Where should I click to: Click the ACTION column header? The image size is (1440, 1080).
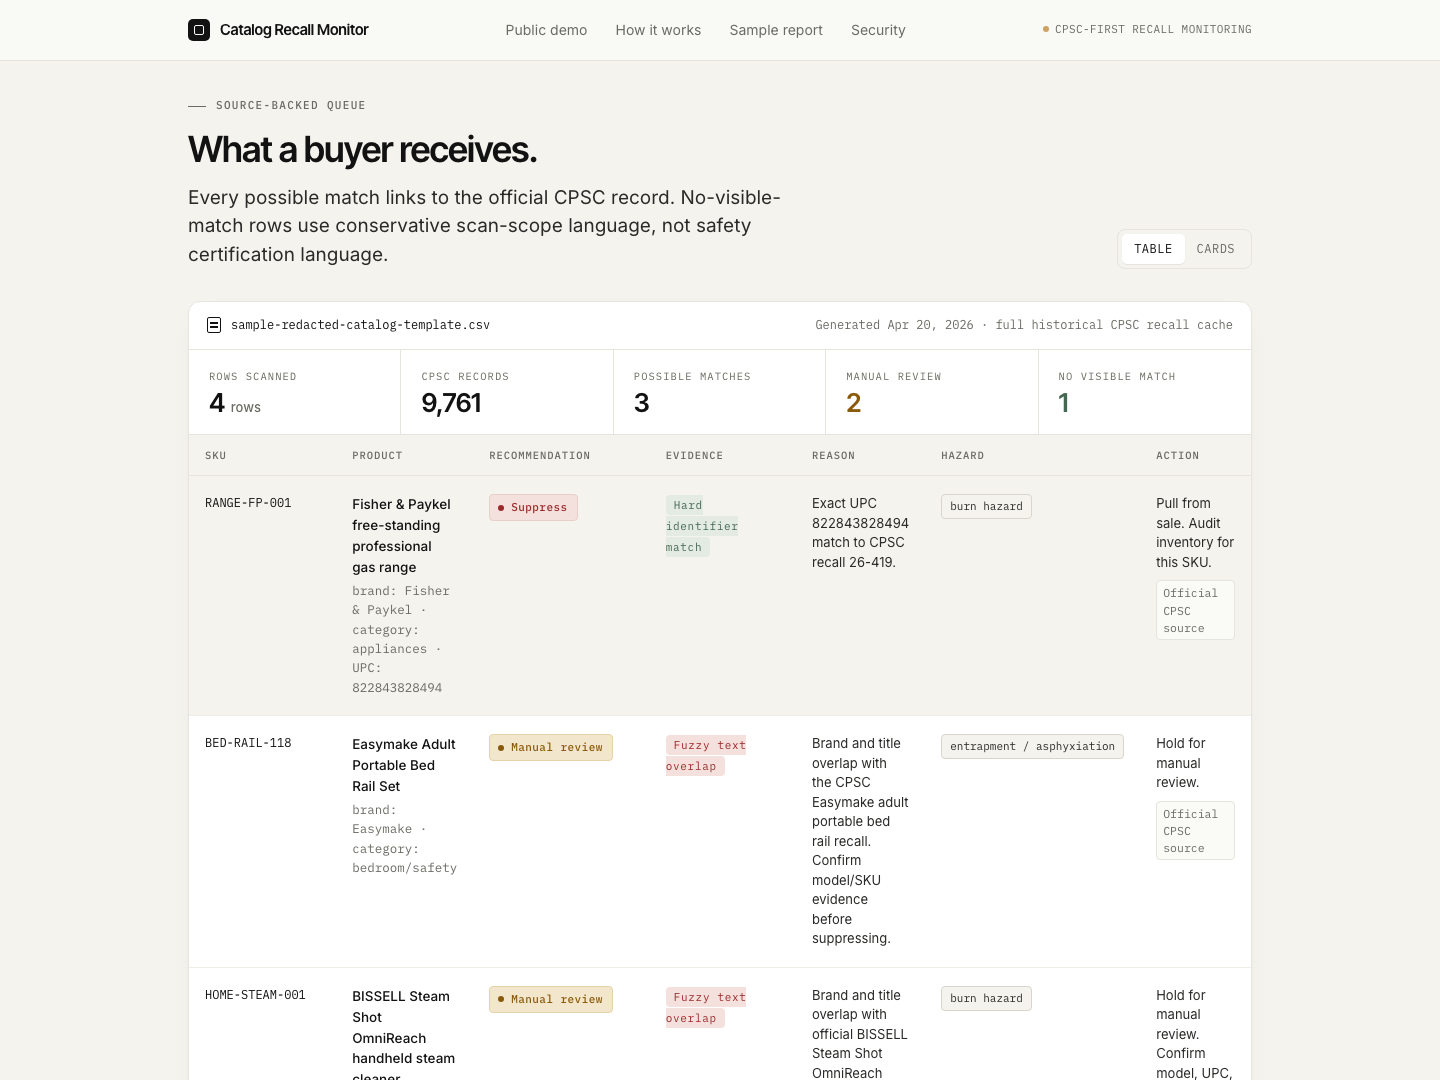pyautogui.click(x=1177, y=456)
